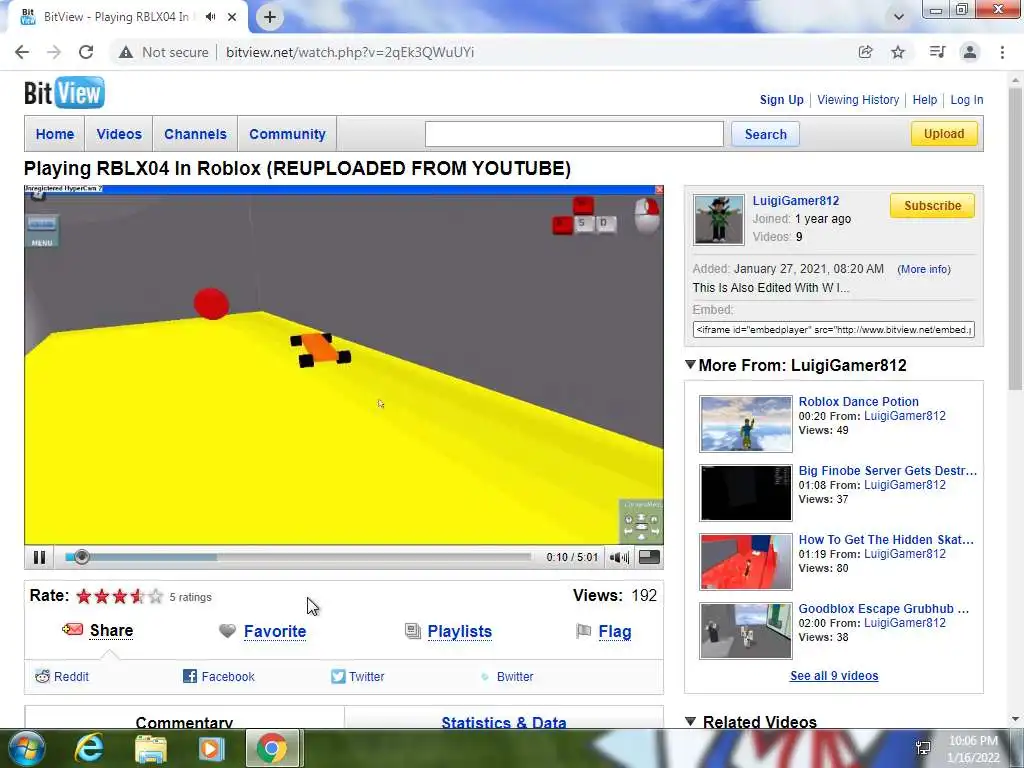The image size is (1024, 768).
Task: Expand description with More info link
Action: (923, 269)
